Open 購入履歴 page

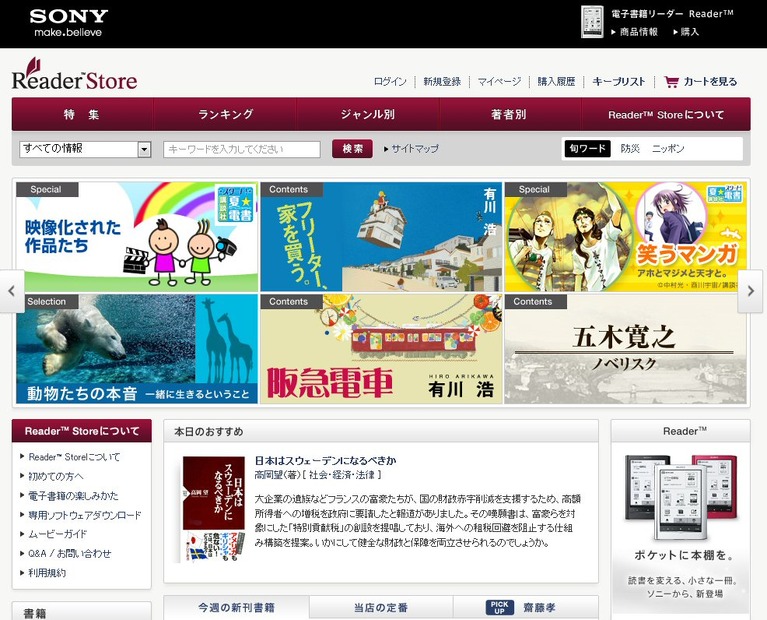tap(556, 82)
